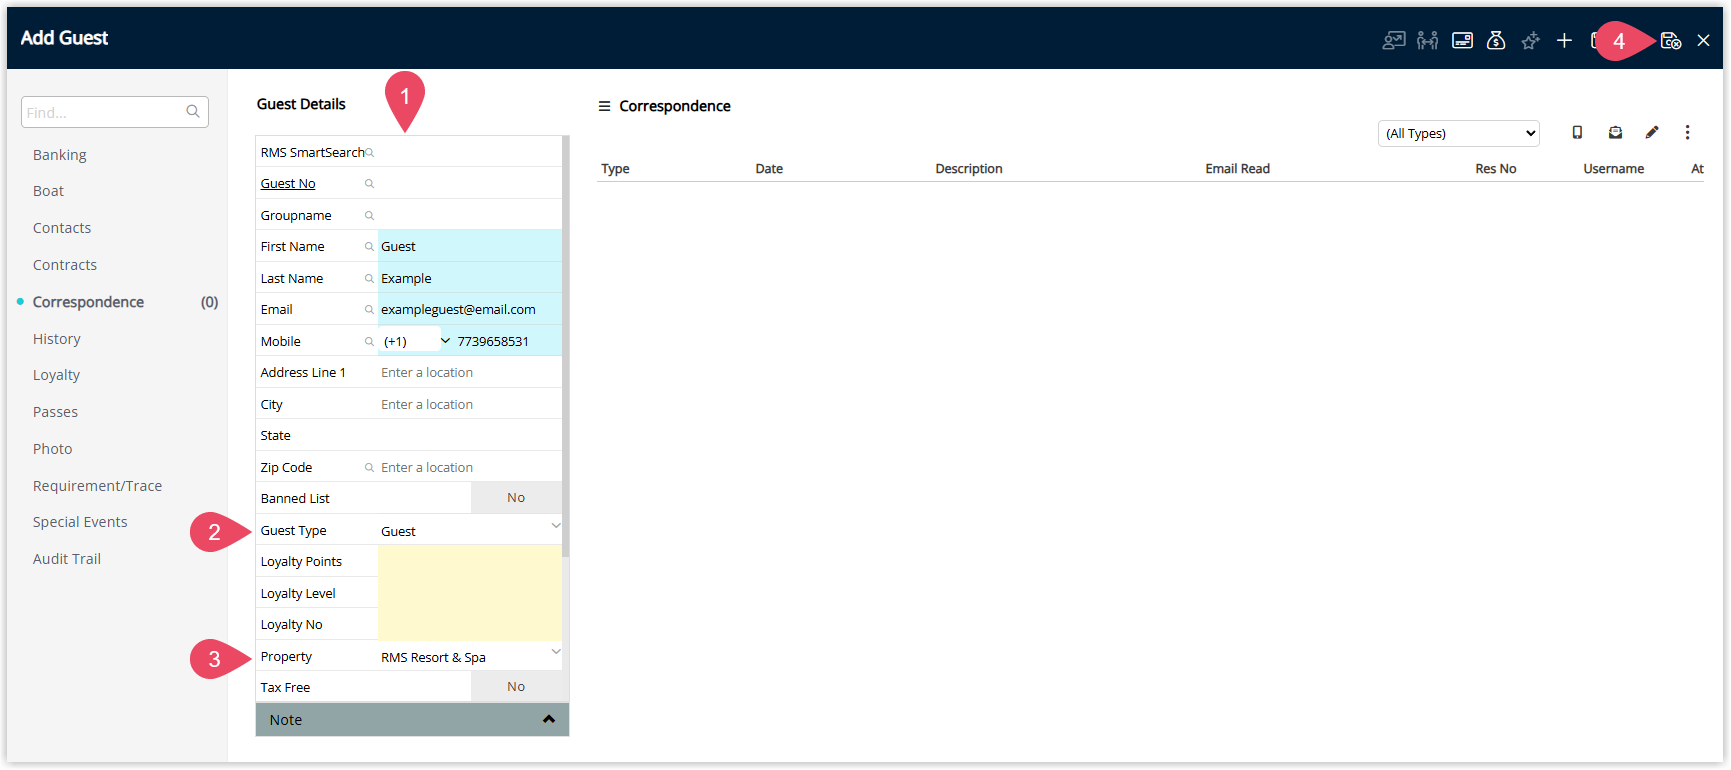Click the Guest No search magnifier
This screenshot has width=1731, height=770.
pos(369,184)
